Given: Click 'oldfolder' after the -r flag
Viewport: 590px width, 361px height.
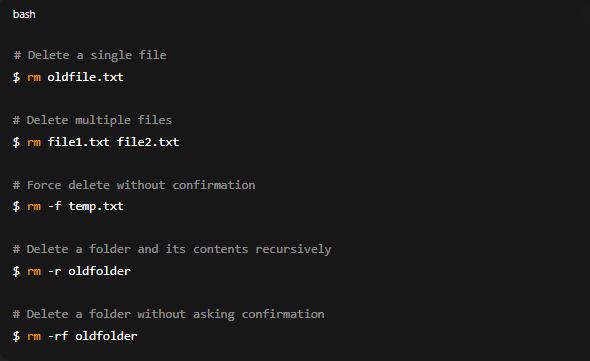Looking at the screenshot, I should (x=99, y=271).
